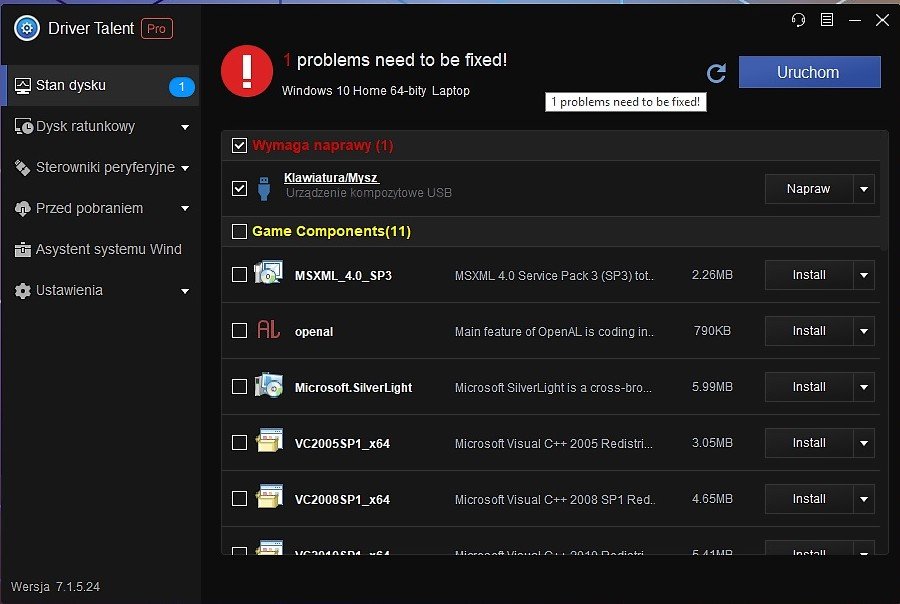Click the Dysk ratunkowy icon
Viewport: 900px width, 604px height.
pyautogui.click(x=23, y=126)
